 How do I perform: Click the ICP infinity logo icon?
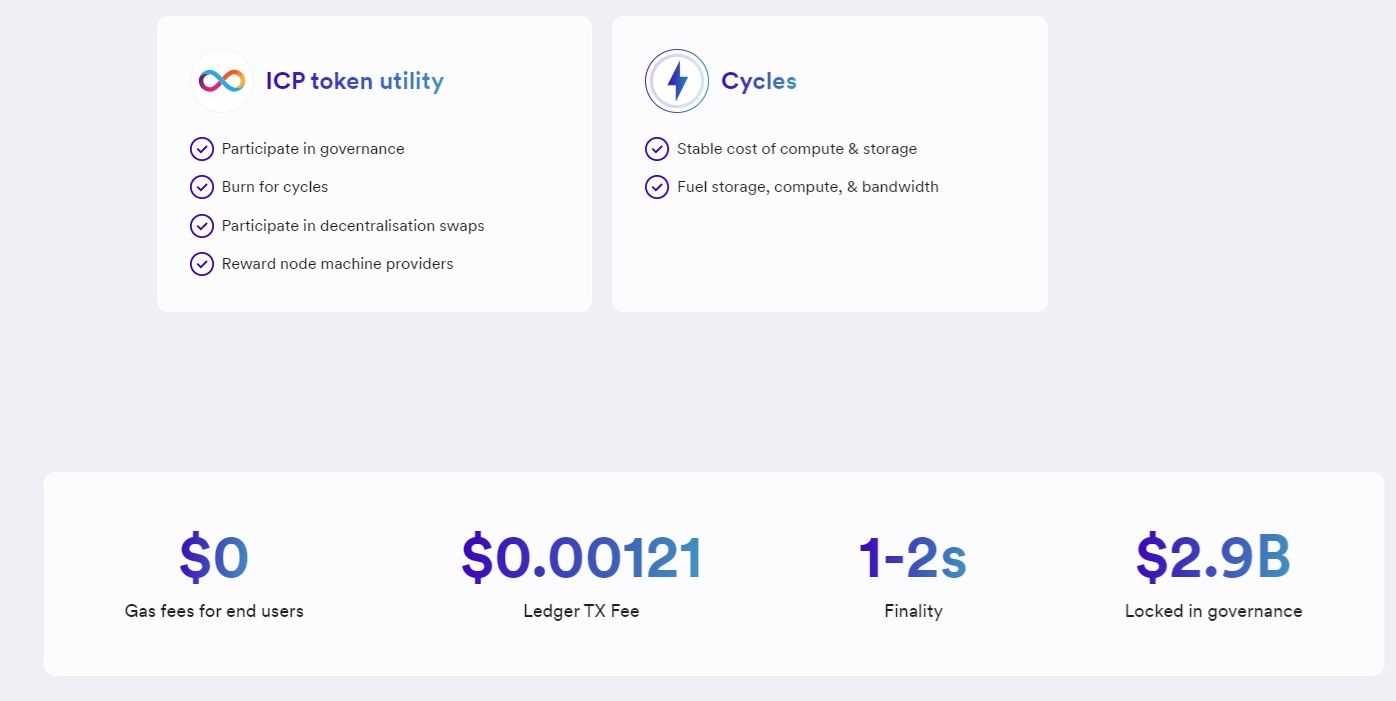222,81
